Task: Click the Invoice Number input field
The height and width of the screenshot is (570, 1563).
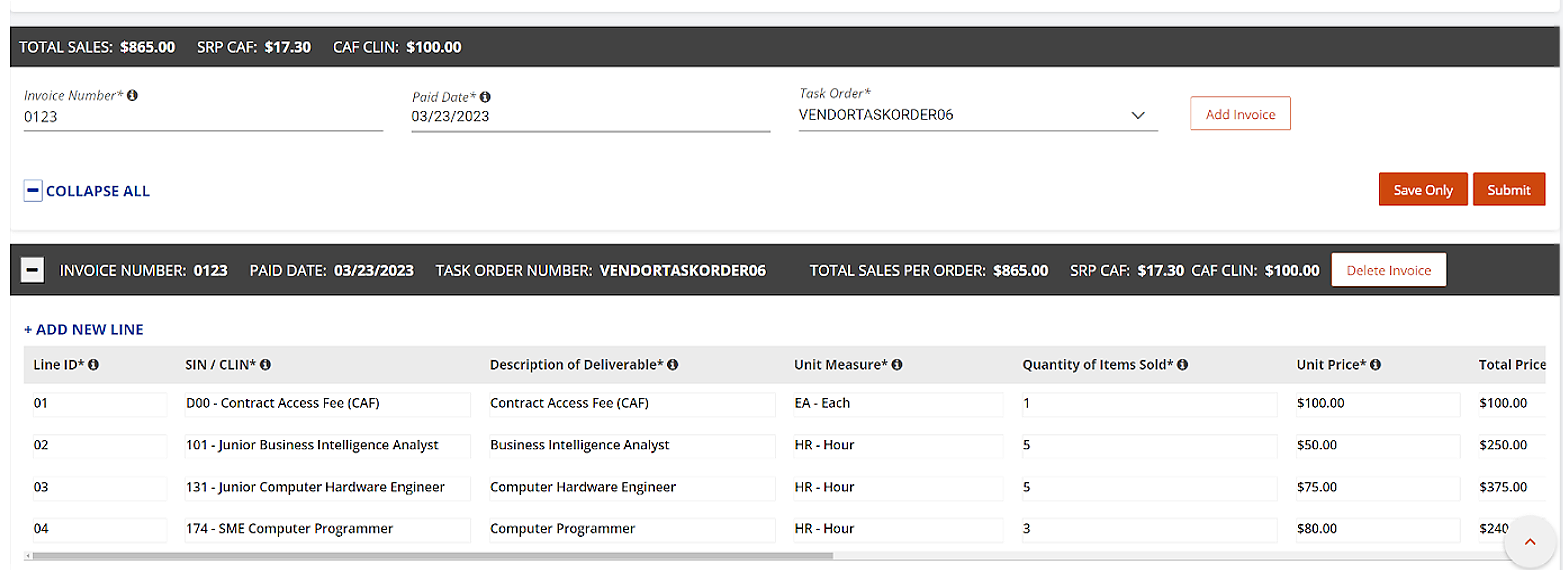Action: (x=203, y=116)
